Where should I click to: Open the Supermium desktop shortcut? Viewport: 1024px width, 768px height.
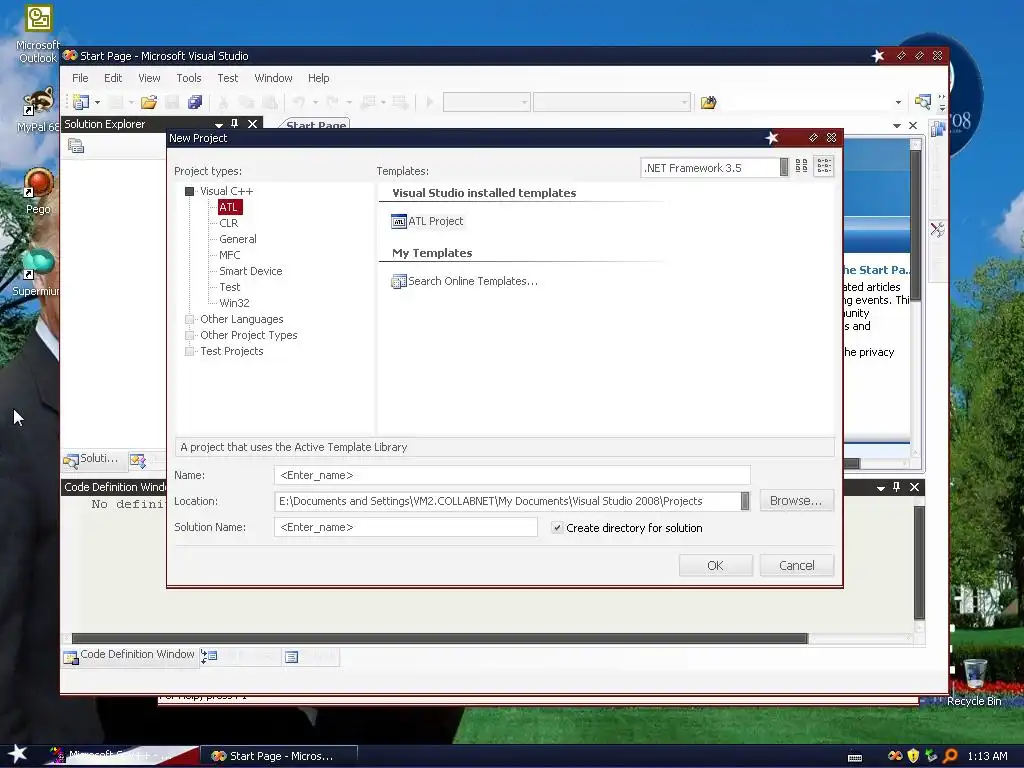pyautogui.click(x=37, y=273)
